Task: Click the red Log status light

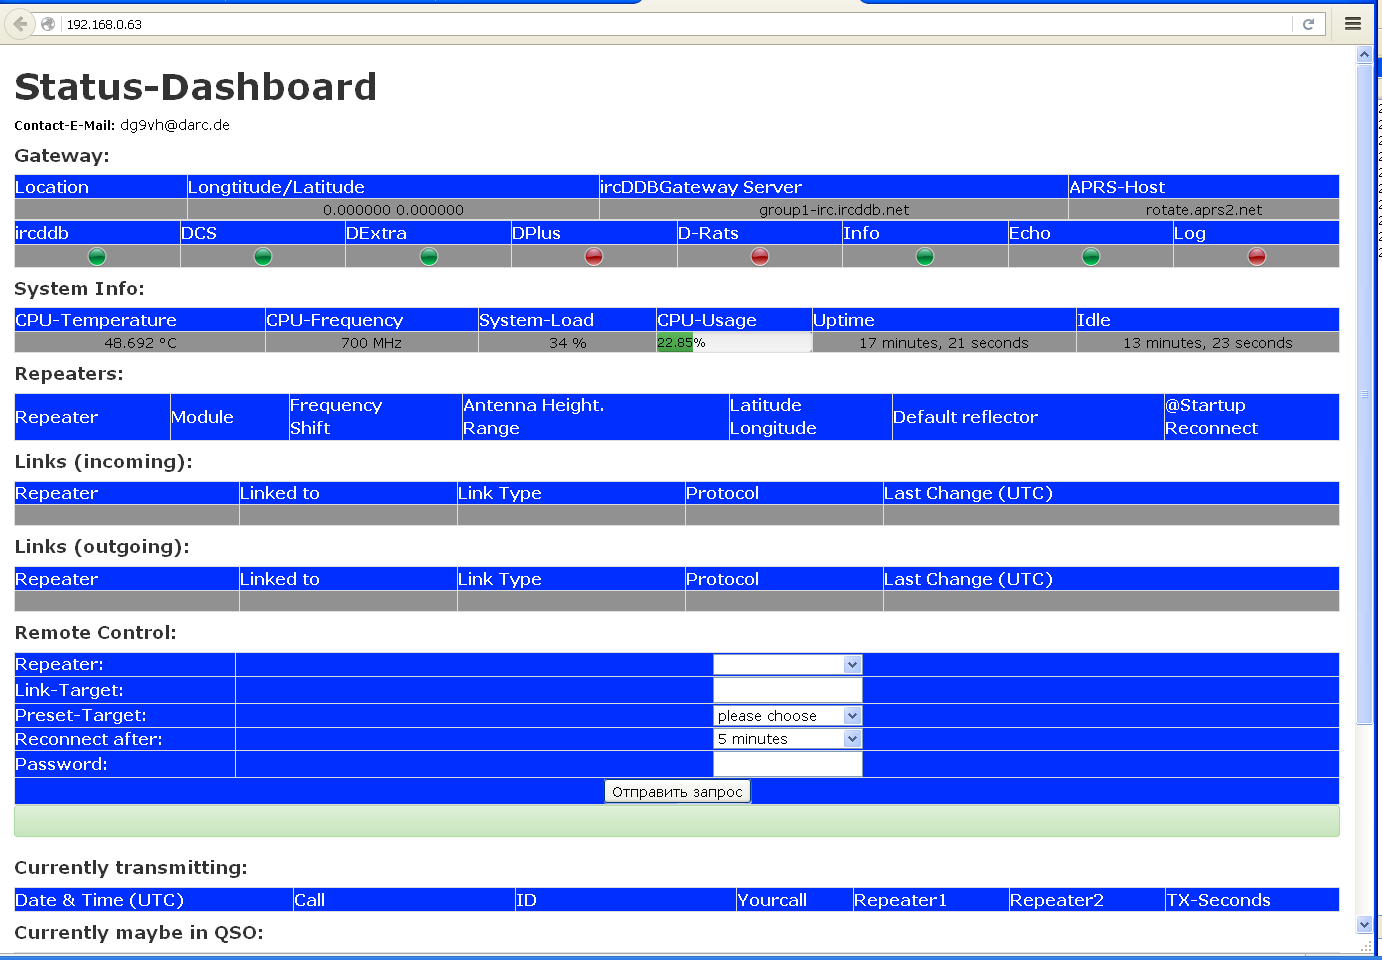Action: (x=1257, y=257)
